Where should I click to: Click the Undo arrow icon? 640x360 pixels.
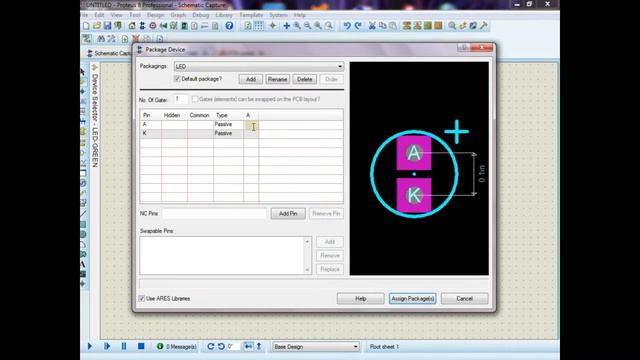pyautogui.click(x=347, y=26)
